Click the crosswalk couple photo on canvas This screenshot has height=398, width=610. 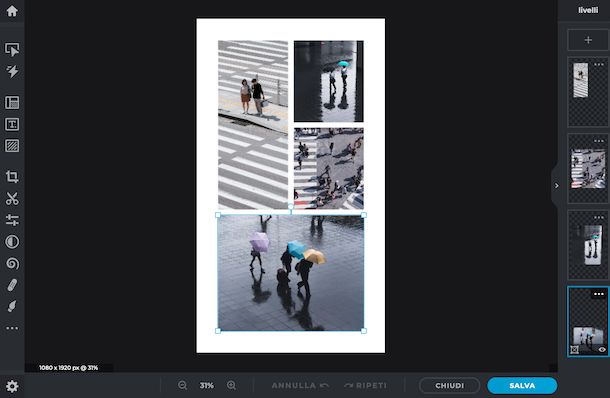click(253, 125)
